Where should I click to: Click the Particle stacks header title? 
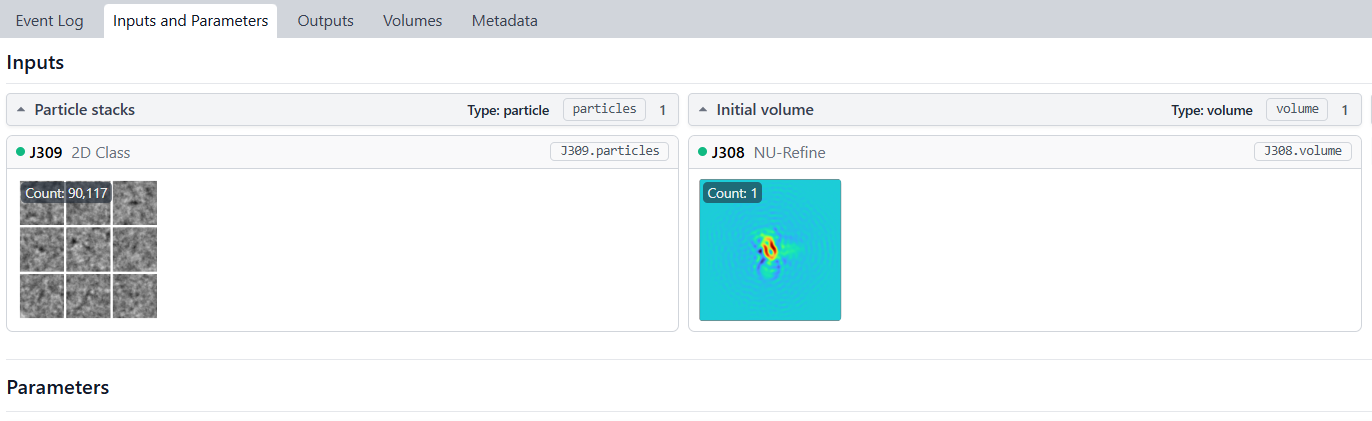(84, 110)
